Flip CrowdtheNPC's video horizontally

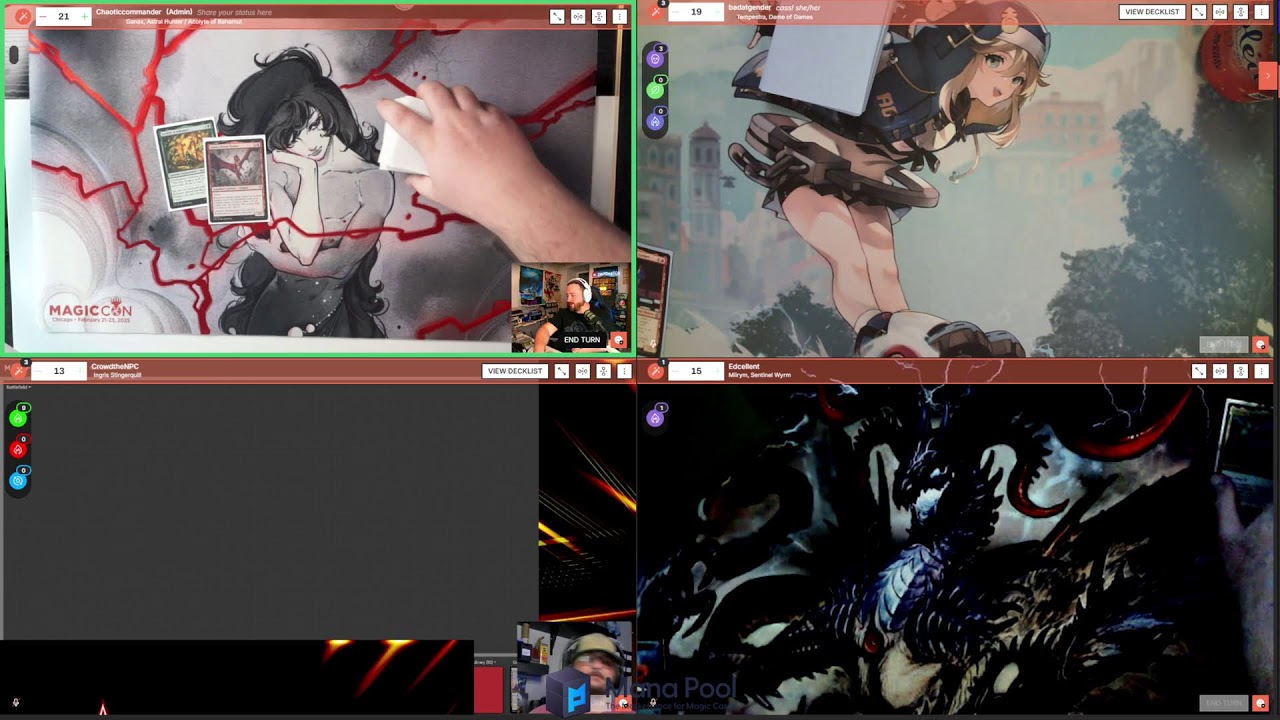pyautogui.click(x=583, y=371)
